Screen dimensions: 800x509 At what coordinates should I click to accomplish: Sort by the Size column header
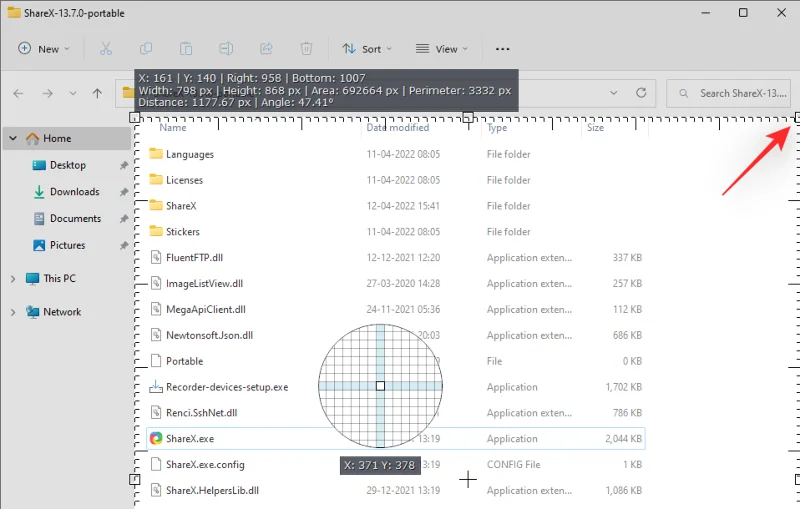(x=595, y=128)
